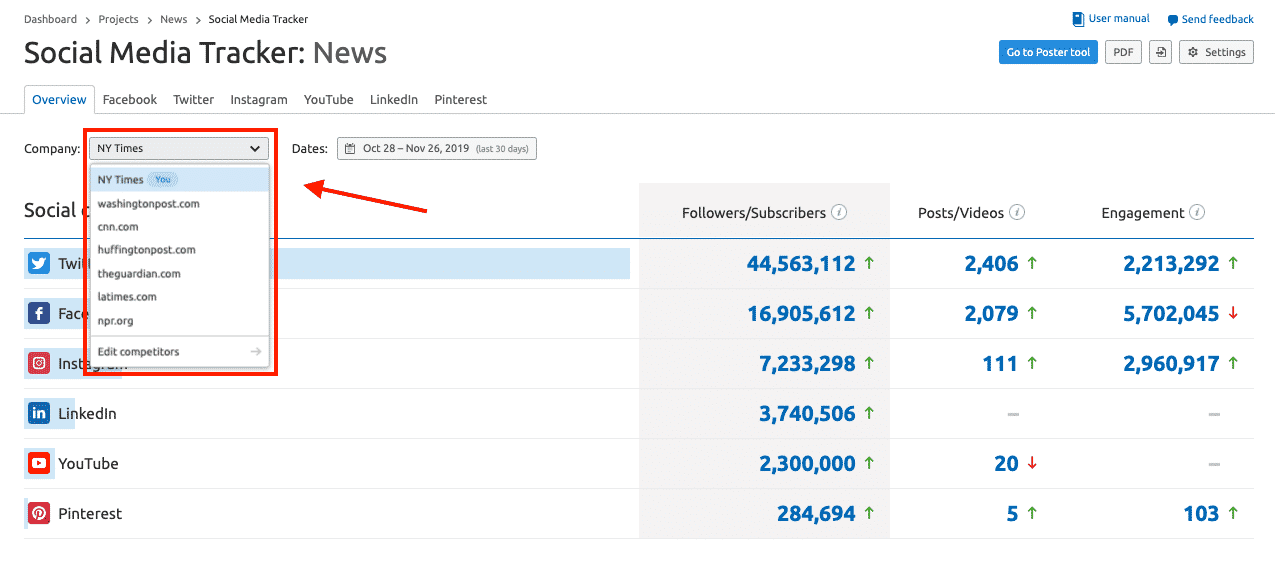The height and width of the screenshot is (566, 1275).
Task: Click the info icon next to Posts/Videos
Action: pos(1017,212)
